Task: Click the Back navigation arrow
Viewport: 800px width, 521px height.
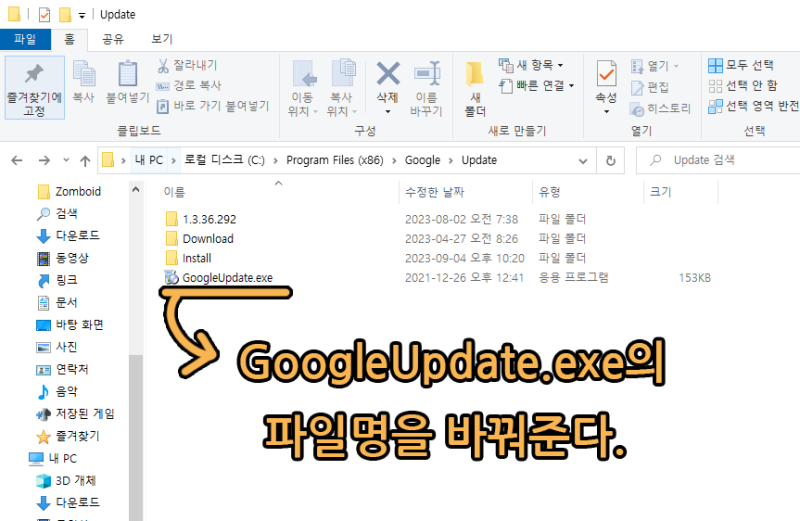Action: tap(17, 161)
